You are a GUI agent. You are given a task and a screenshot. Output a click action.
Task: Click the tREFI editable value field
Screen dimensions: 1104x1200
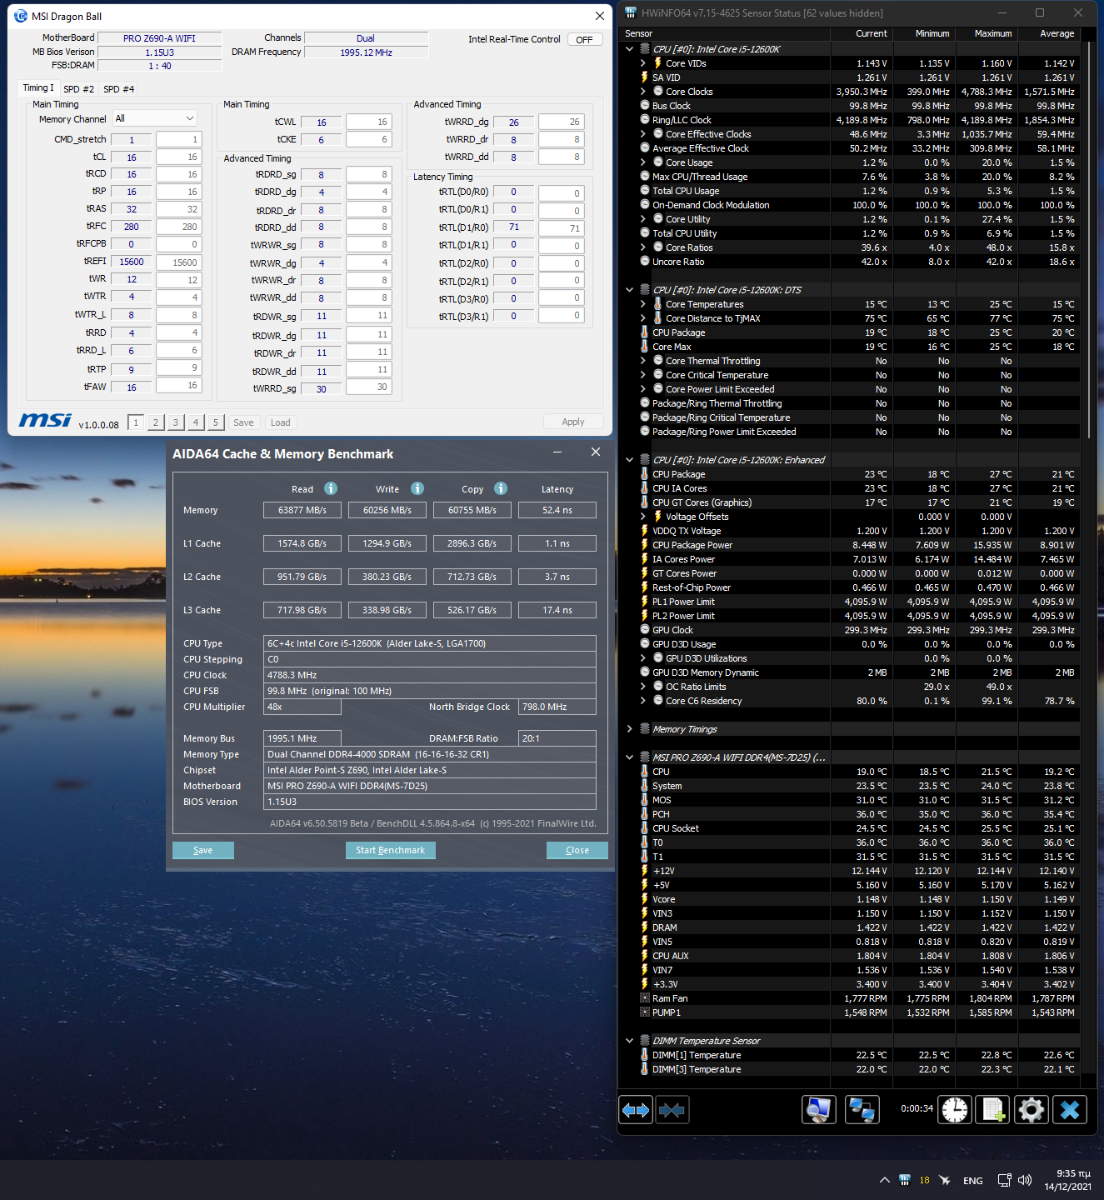[x=179, y=262]
